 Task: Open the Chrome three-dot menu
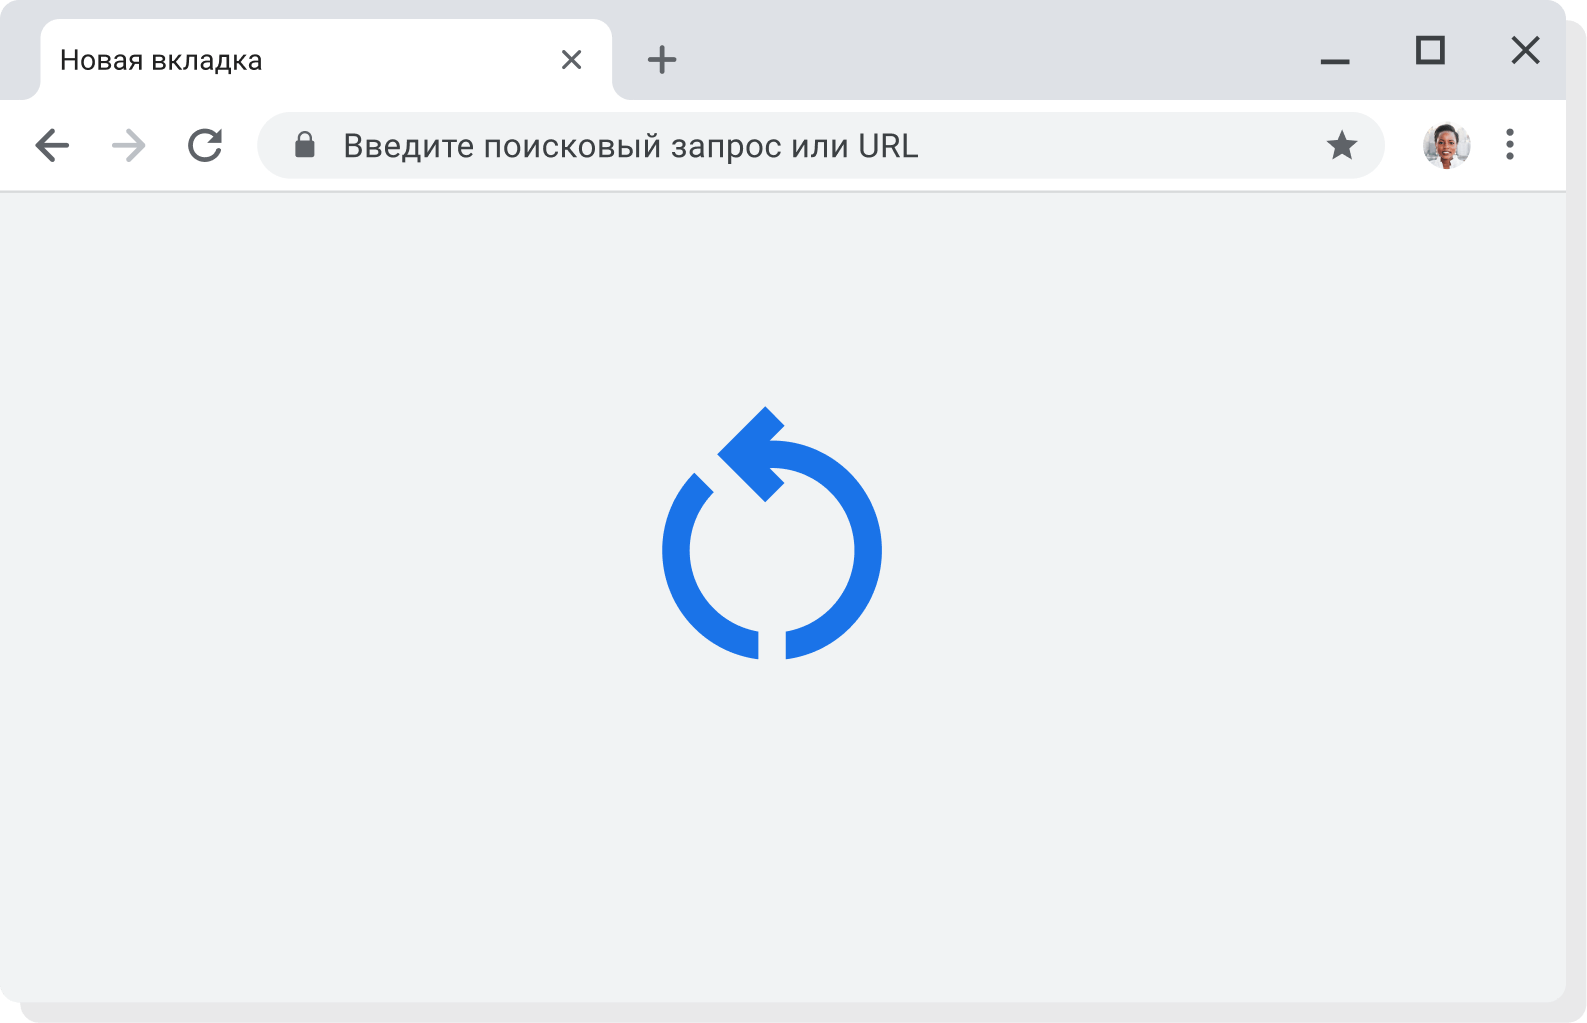1510,145
